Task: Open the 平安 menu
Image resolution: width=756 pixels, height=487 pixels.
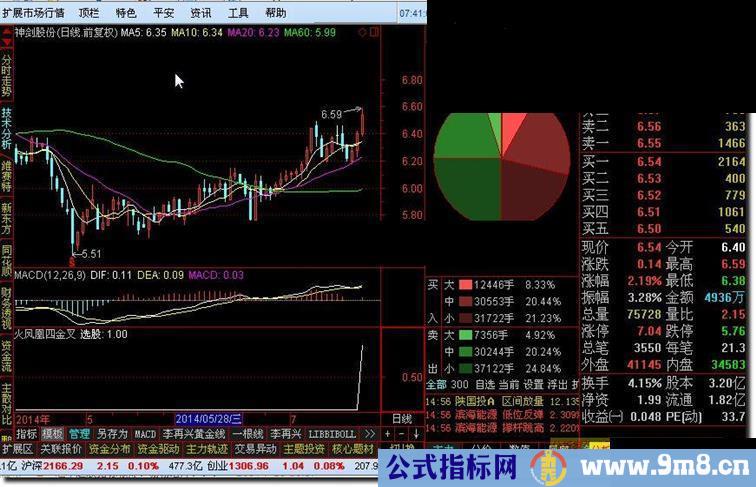Action: pyautogui.click(x=163, y=13)
